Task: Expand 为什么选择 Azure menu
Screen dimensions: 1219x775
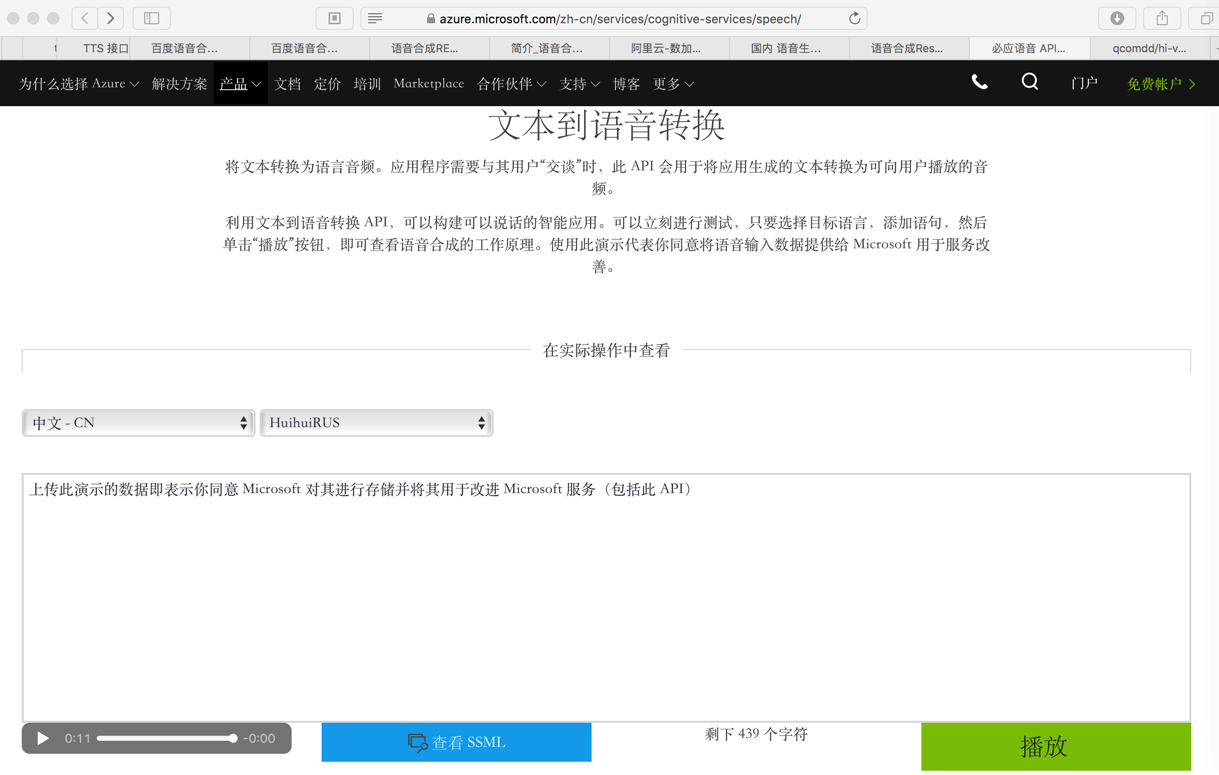Action: (x=79, y=84)
